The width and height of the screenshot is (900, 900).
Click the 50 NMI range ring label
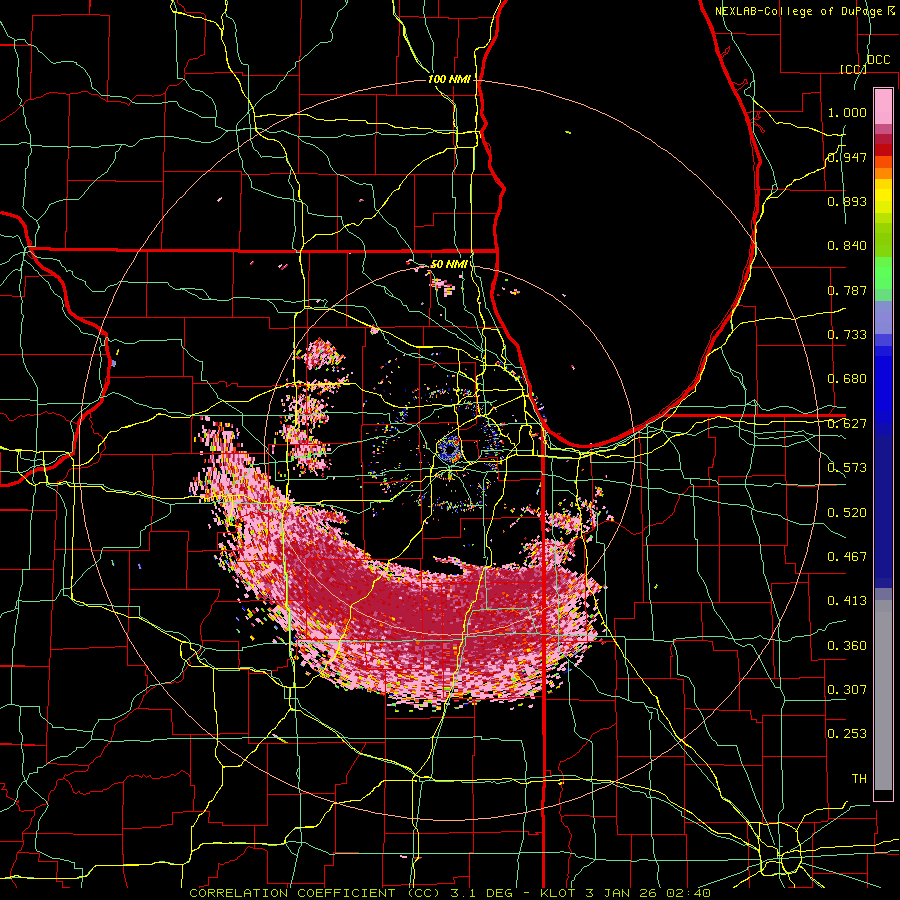(x=449, y=264)
